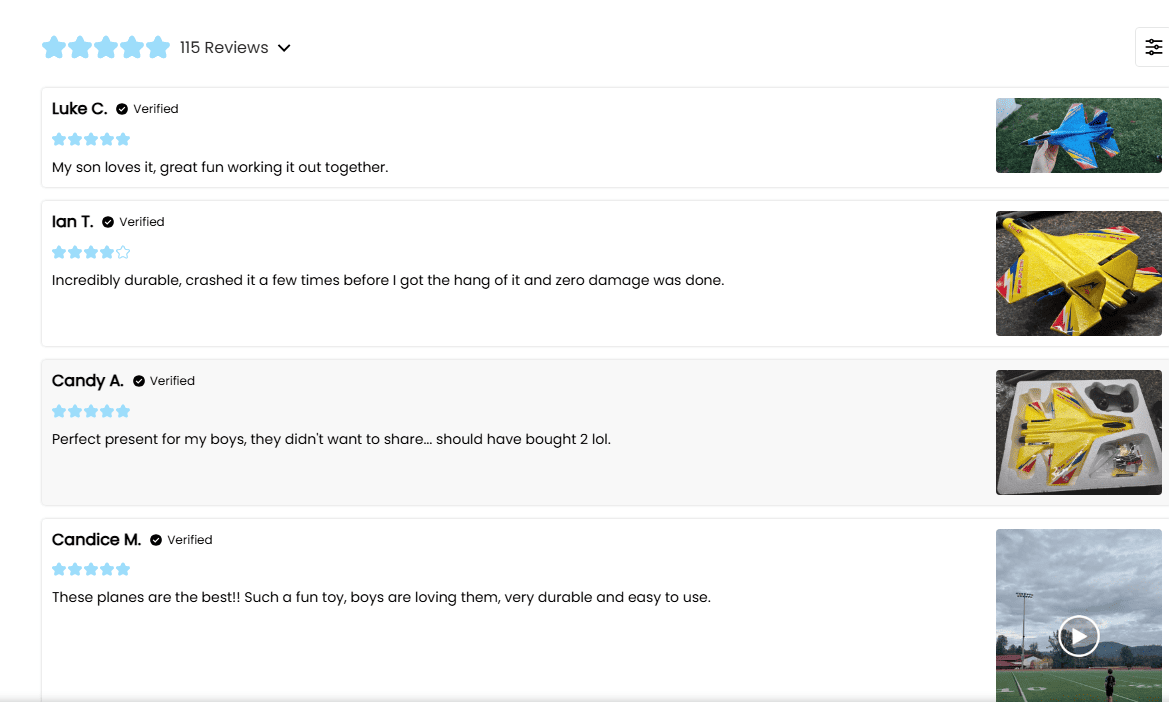Click Candy A.'s five-star rating
This screenshot has height=709, width=1169.
[91, 411]
